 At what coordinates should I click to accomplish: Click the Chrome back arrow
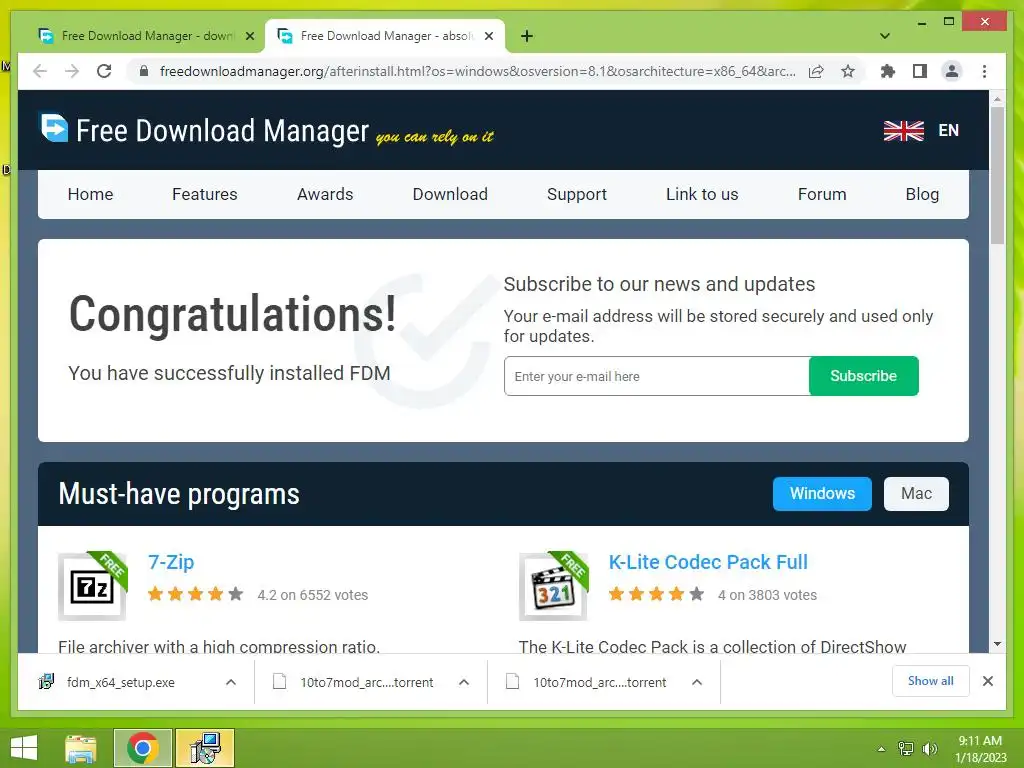point(40,71)
